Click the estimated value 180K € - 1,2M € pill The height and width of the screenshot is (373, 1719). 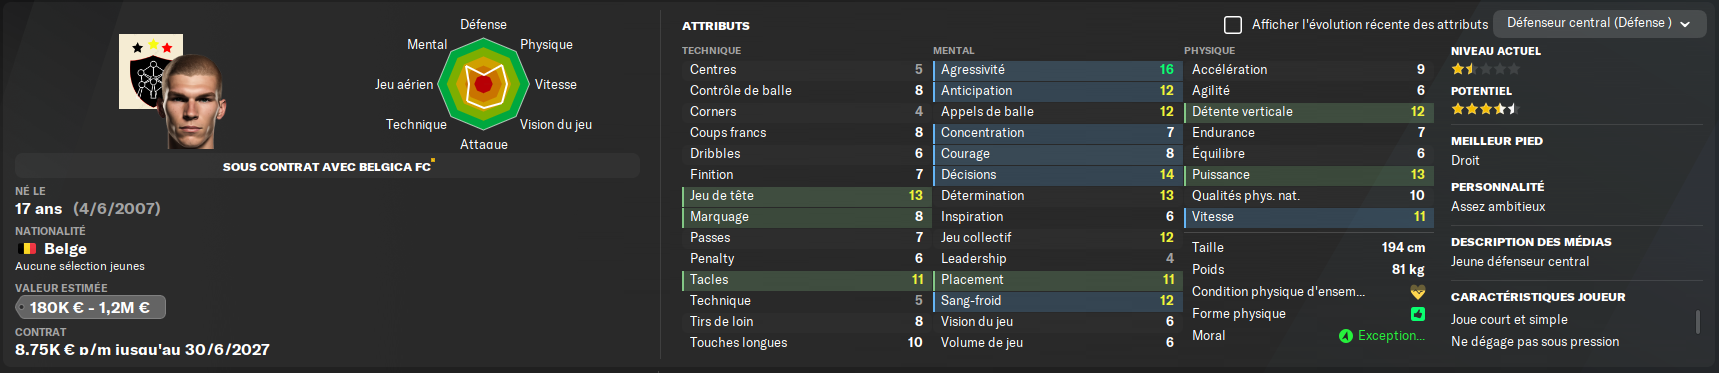pyautogui.click(x=90, y=308)
